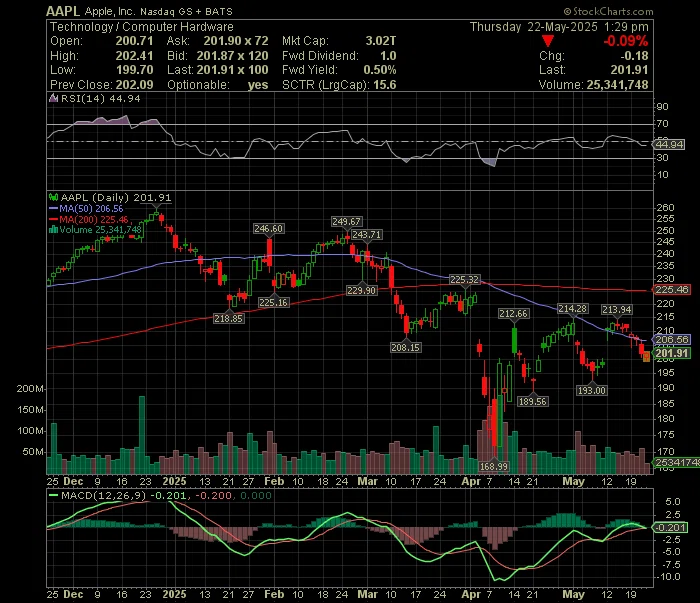Click the 200M volume axis label
Image resolution: width=700 pixels, height=603 pixels.
[30, 389]
